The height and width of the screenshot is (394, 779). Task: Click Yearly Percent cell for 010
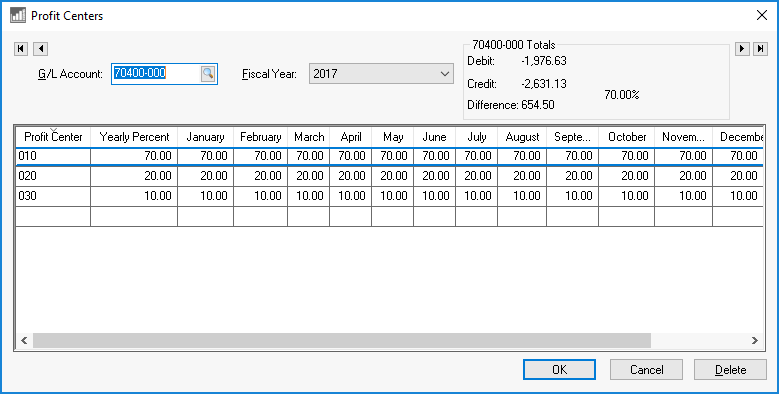134,156
